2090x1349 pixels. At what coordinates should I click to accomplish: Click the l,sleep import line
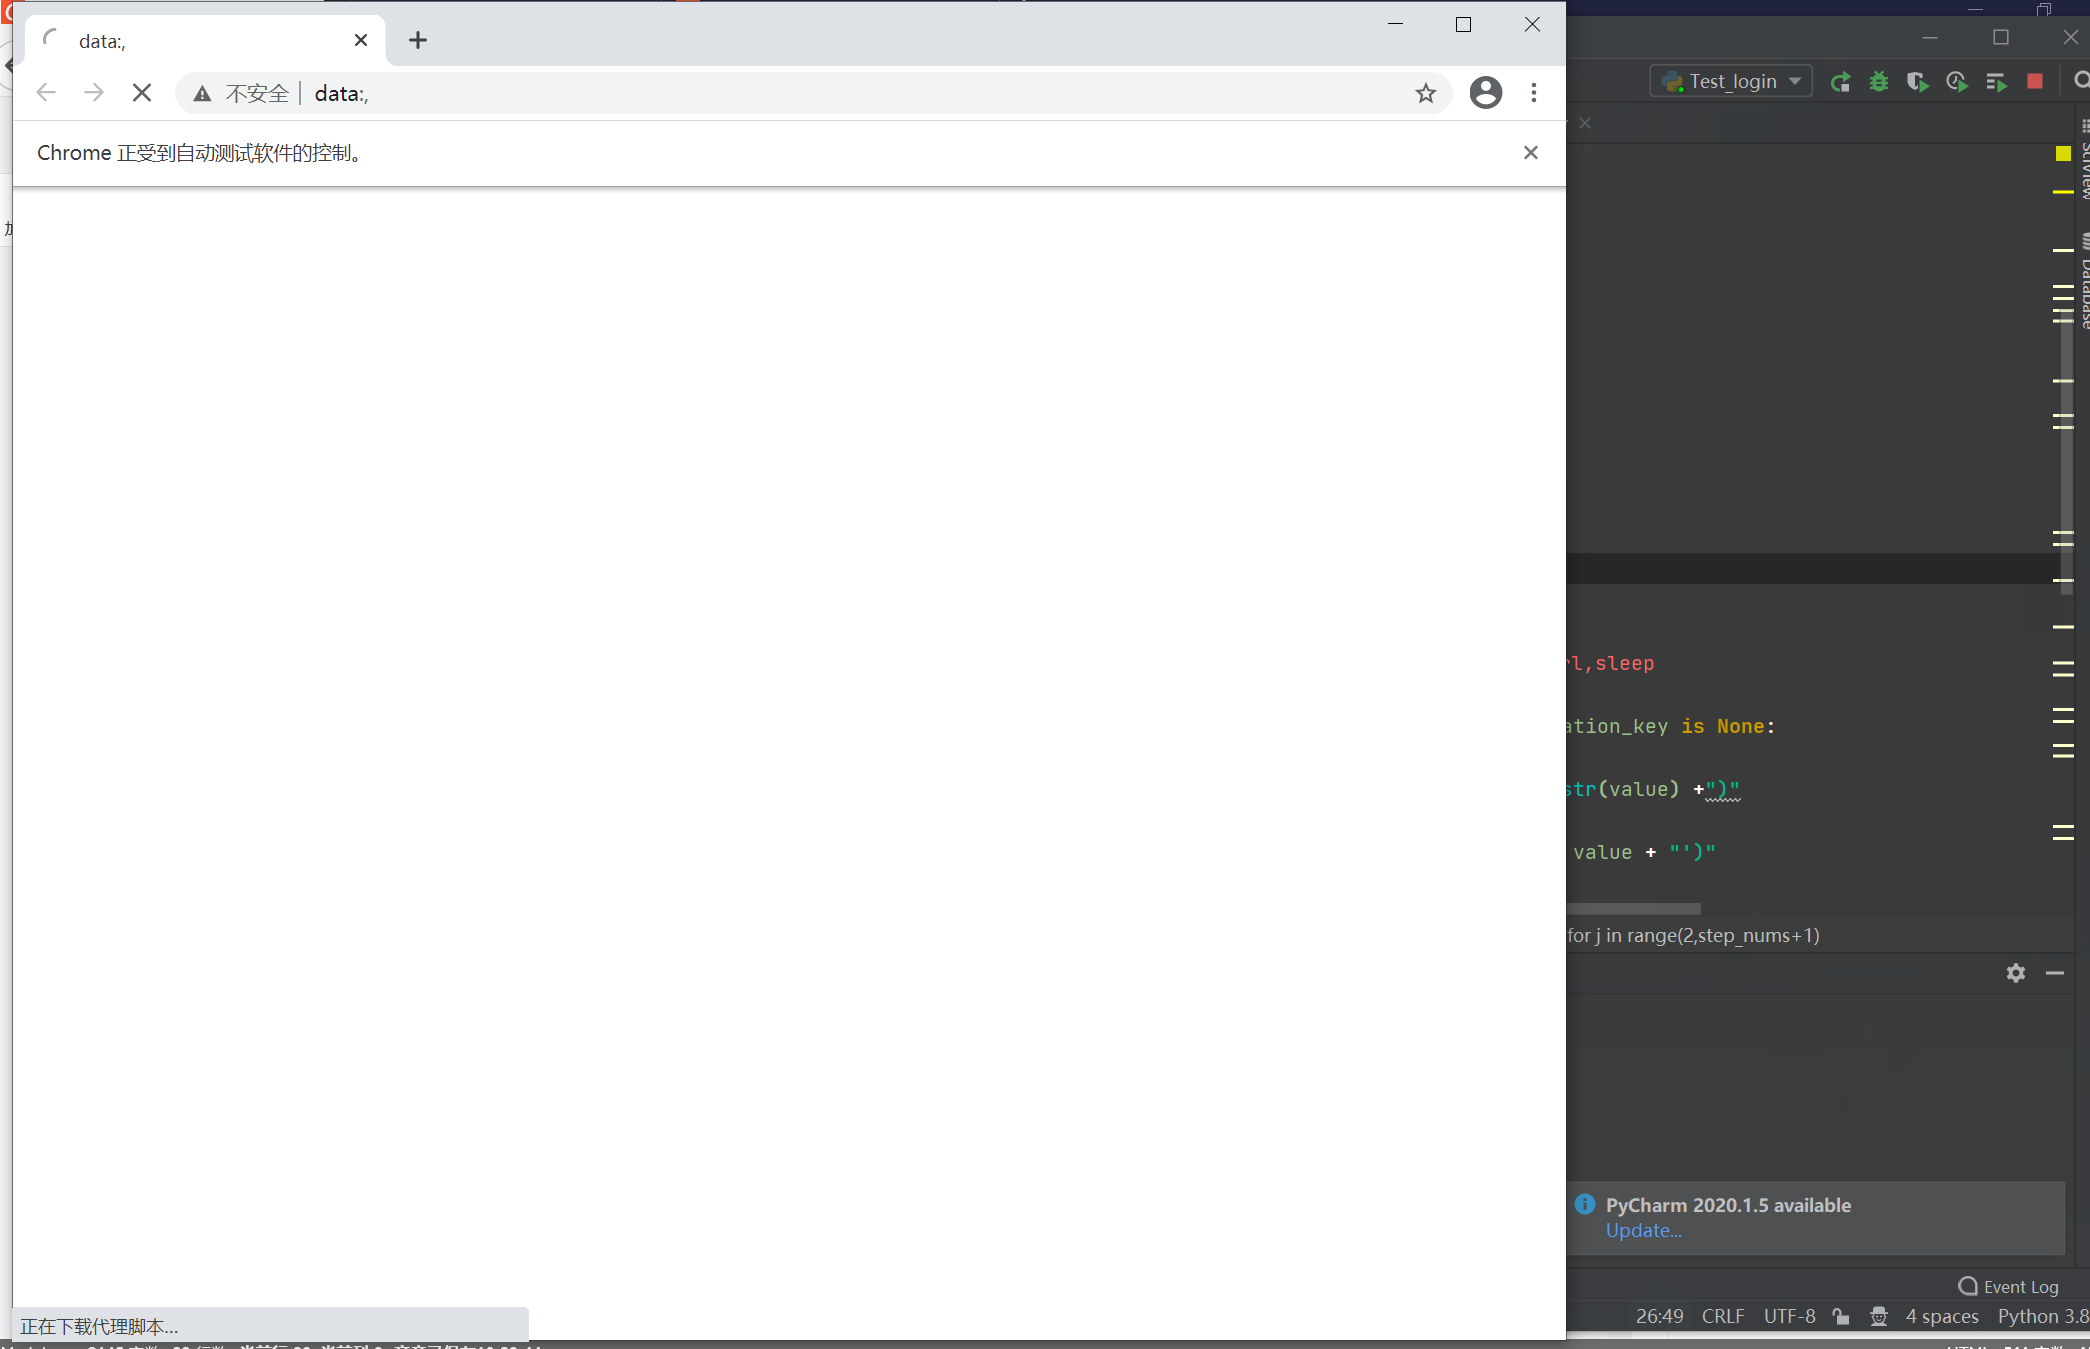pos(1611,664)
